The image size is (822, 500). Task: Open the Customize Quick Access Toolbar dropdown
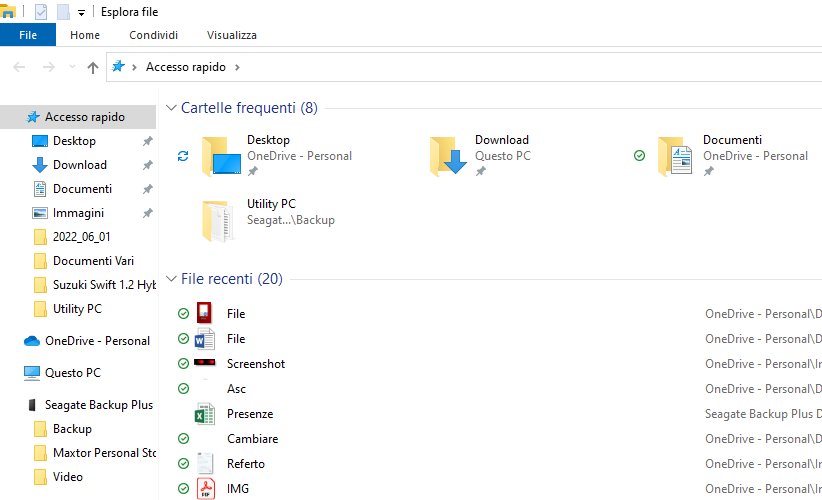[81, 13]
